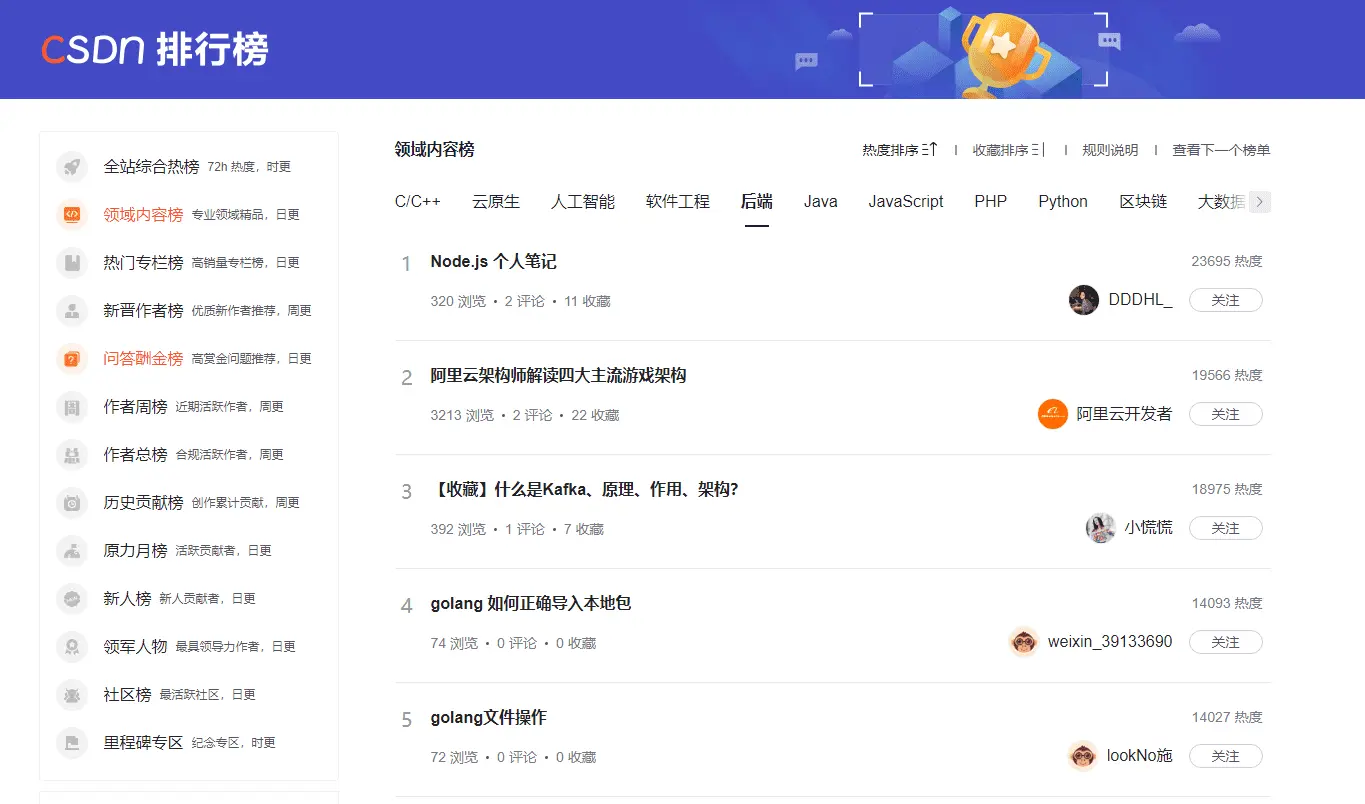Open article golang文件操作
The width and height of the screenshot is (1365, 804).
pyautogui.click(x=489, y=718)
